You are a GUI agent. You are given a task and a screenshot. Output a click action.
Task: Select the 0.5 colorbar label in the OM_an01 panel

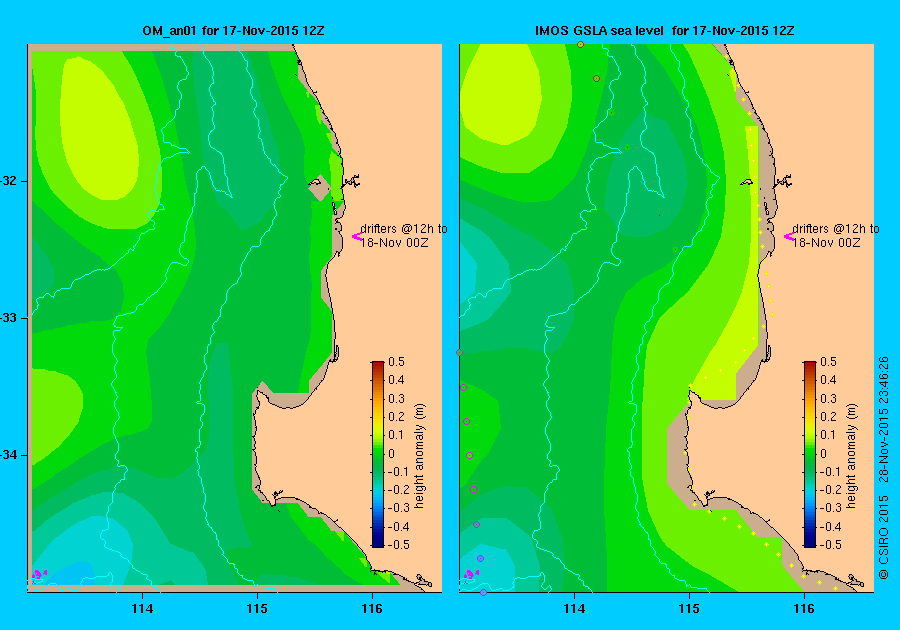tap(396, 361)
